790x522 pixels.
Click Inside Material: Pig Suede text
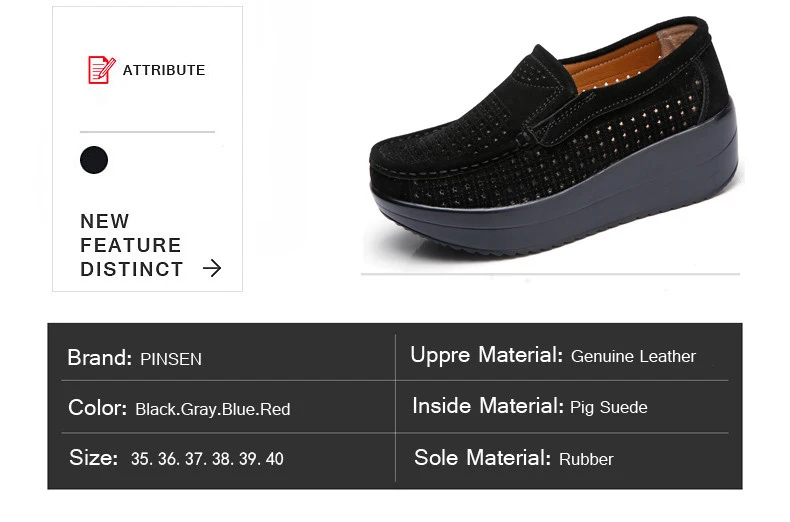point(529,406)
